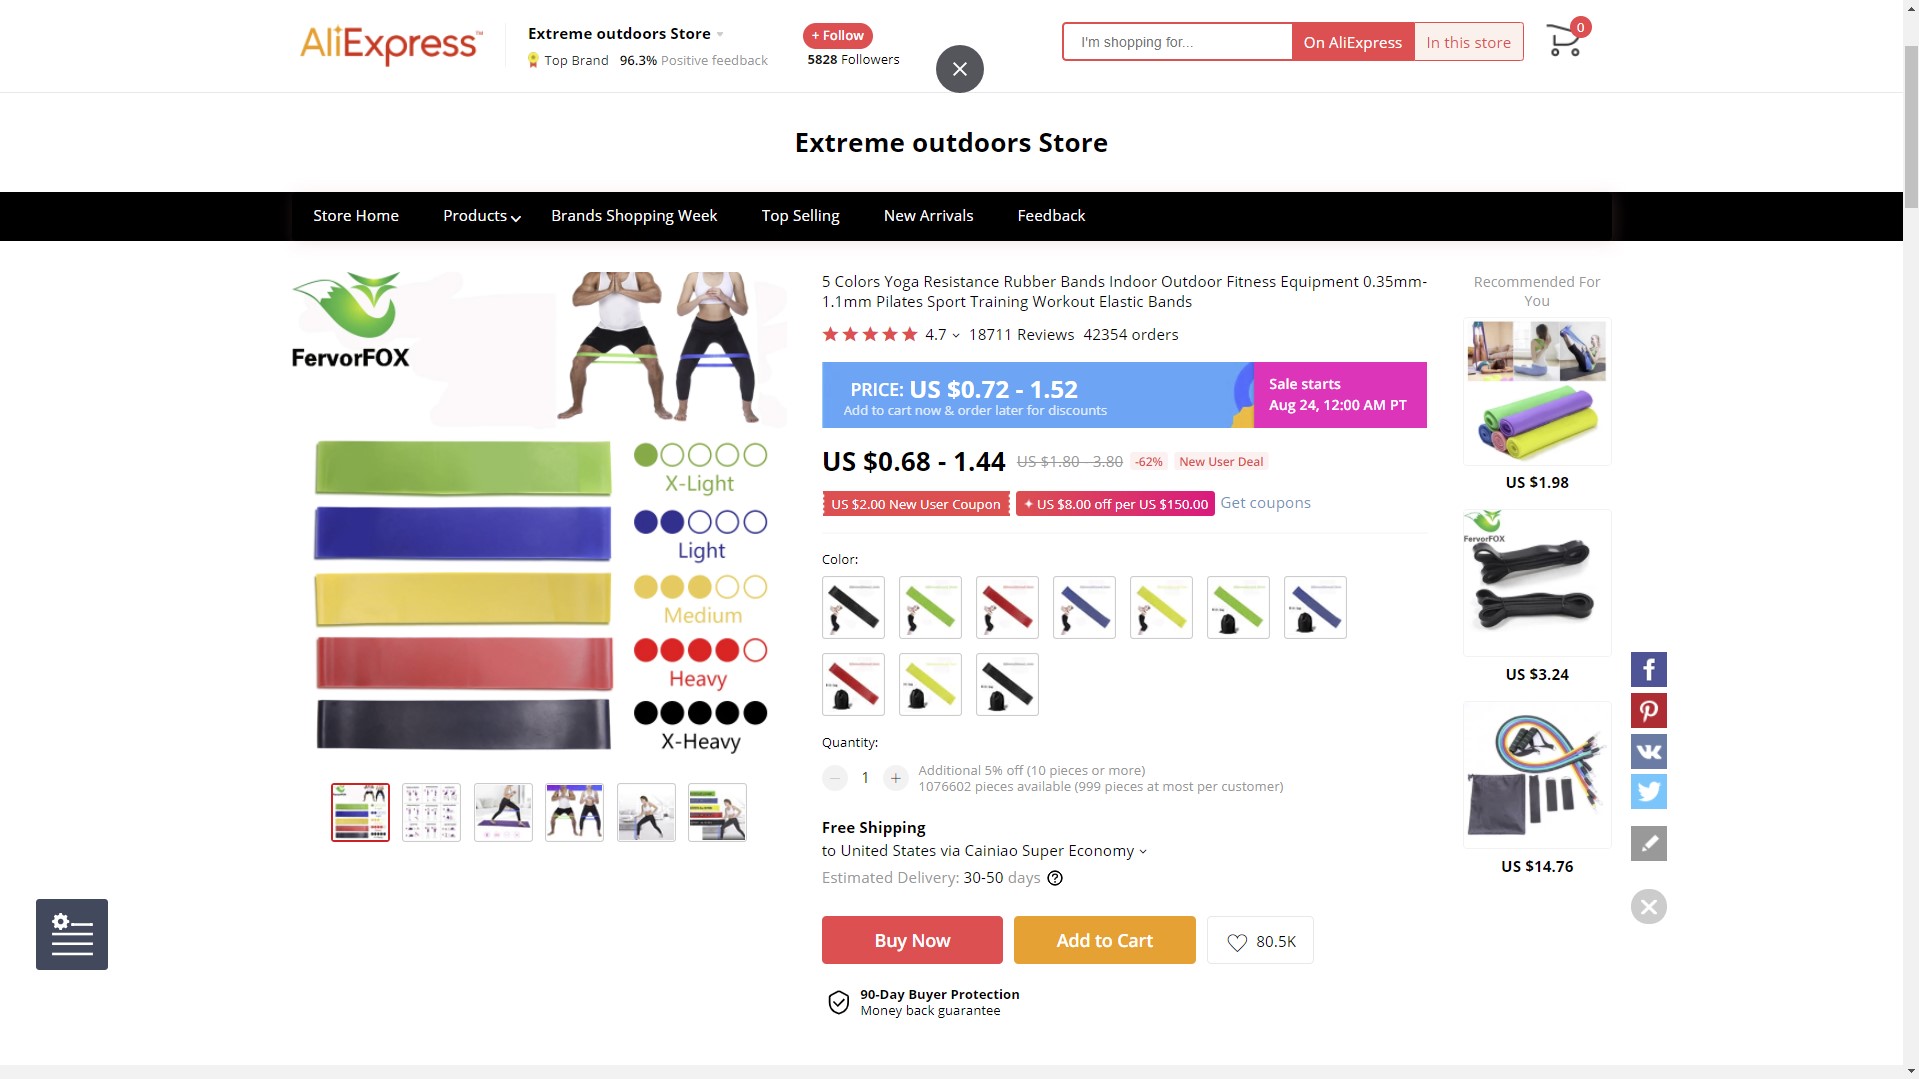Screen dimensions: 1919x1079
Task: Go to the Feedback tab
Action: [1051, 216]
